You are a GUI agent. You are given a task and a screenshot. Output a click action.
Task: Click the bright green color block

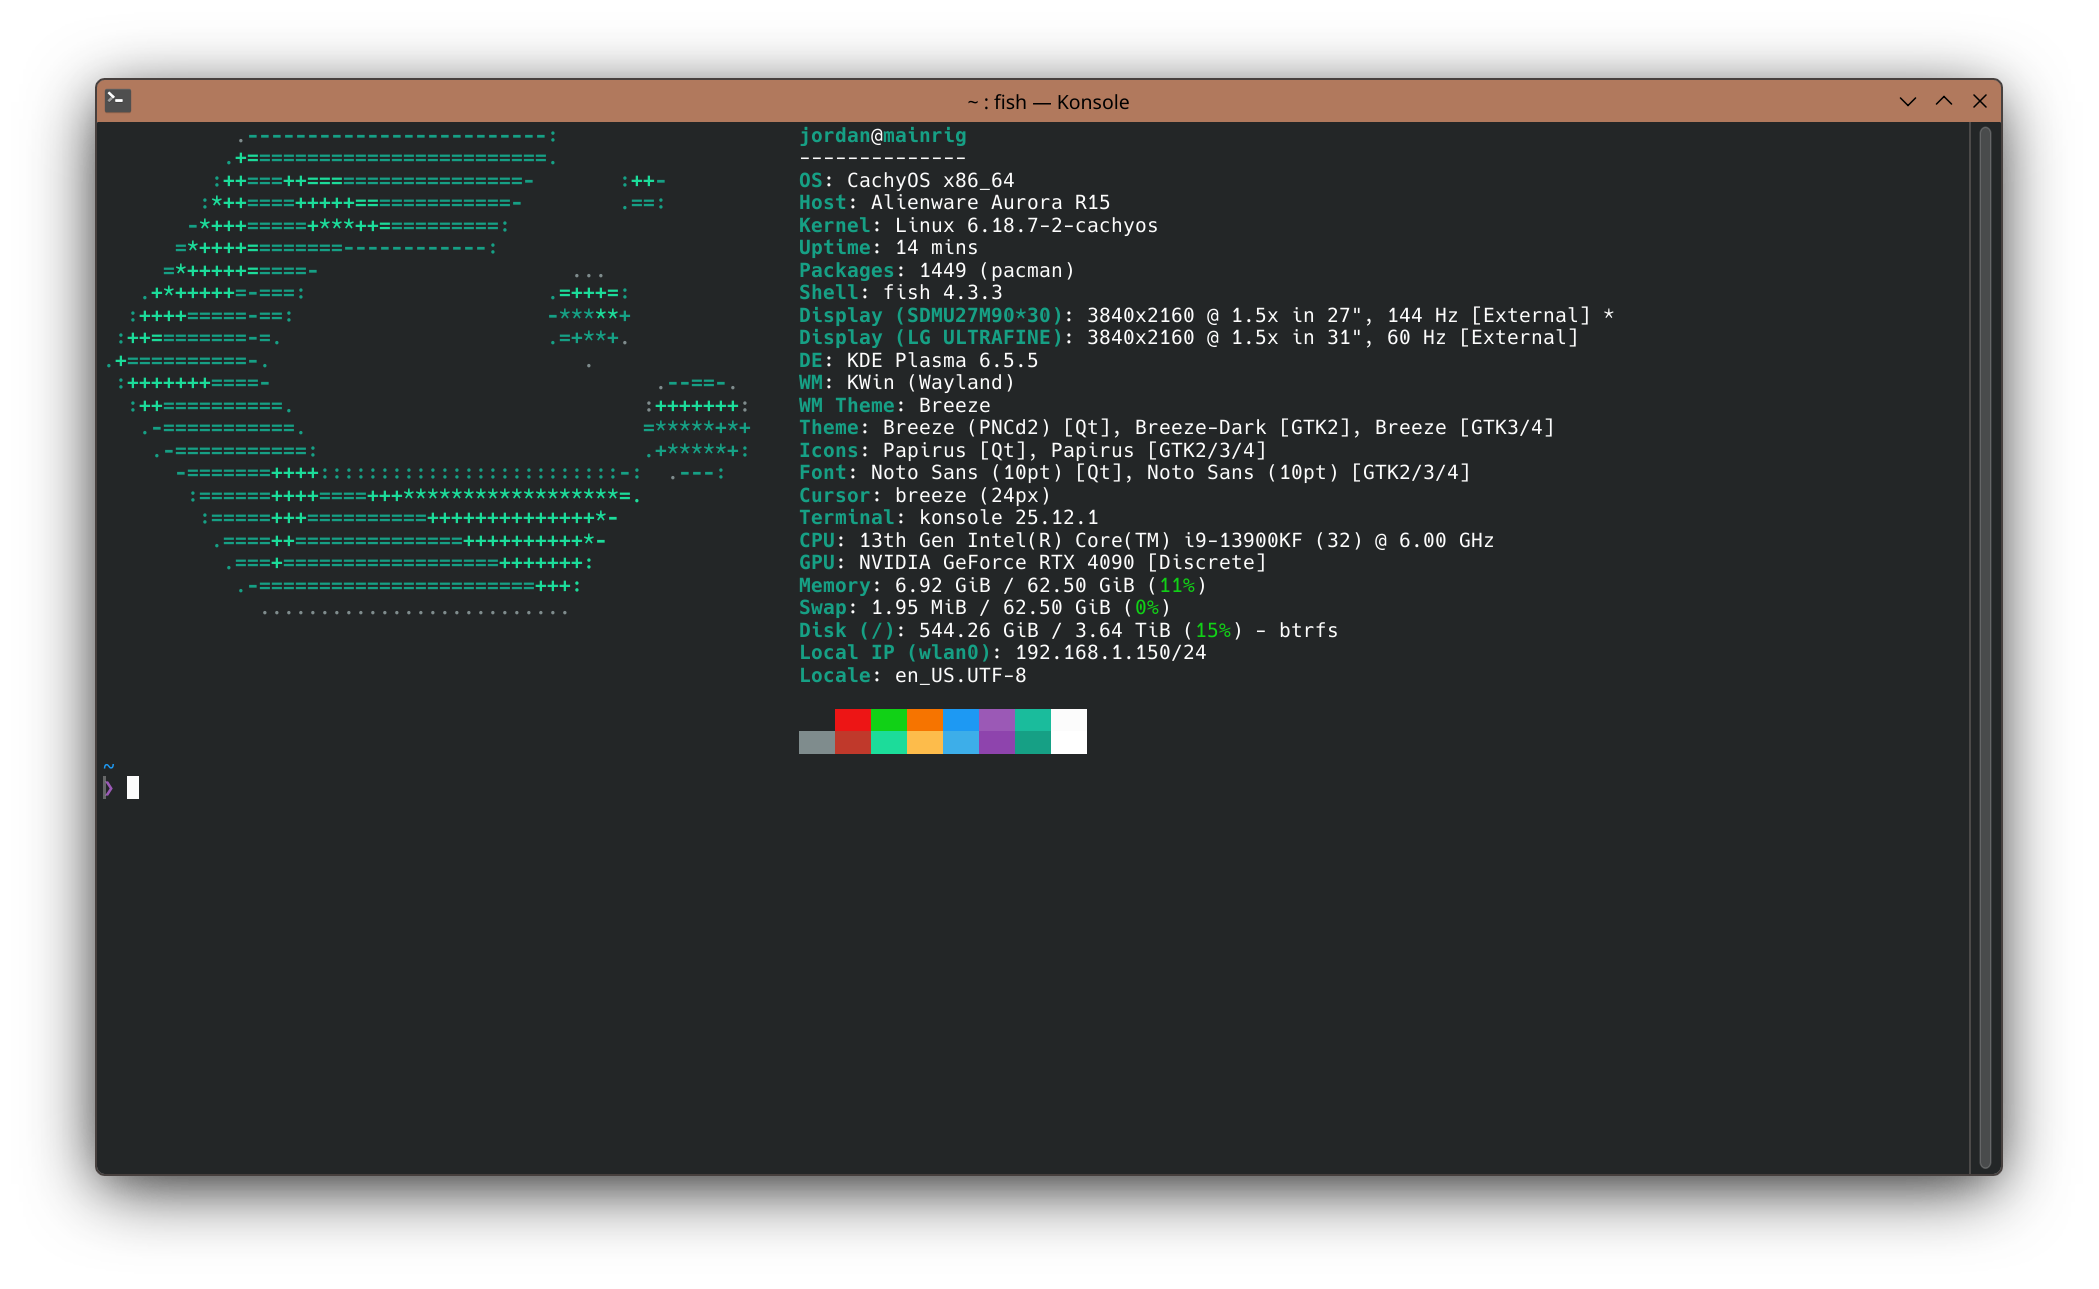click(x=888, y=720)
